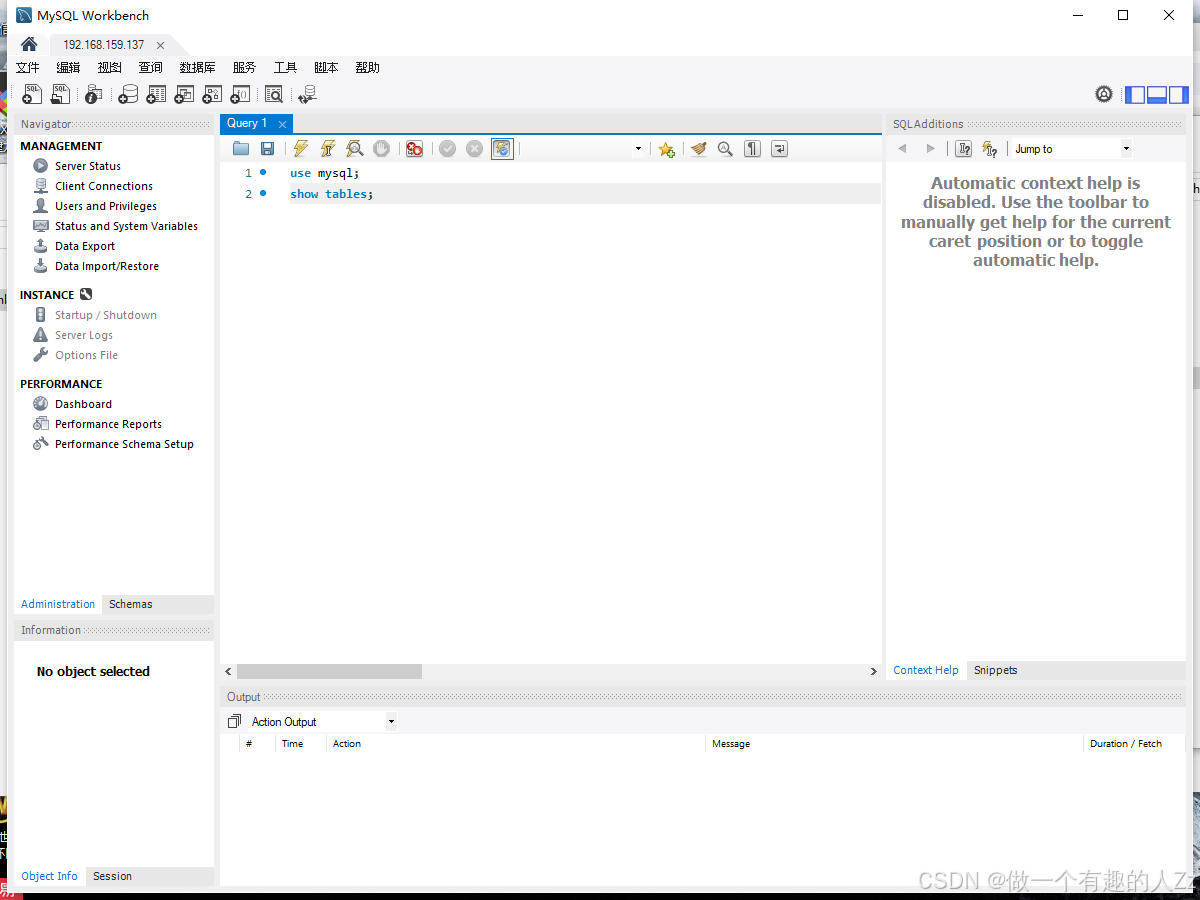
Task: Open Client Connections
Action: pyautogui.click(x=103, y=186)
